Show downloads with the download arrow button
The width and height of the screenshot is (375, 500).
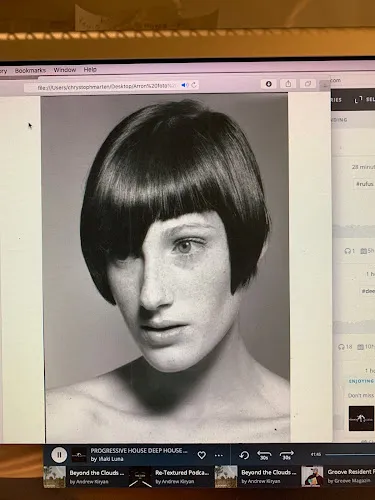tap(268, 84)
